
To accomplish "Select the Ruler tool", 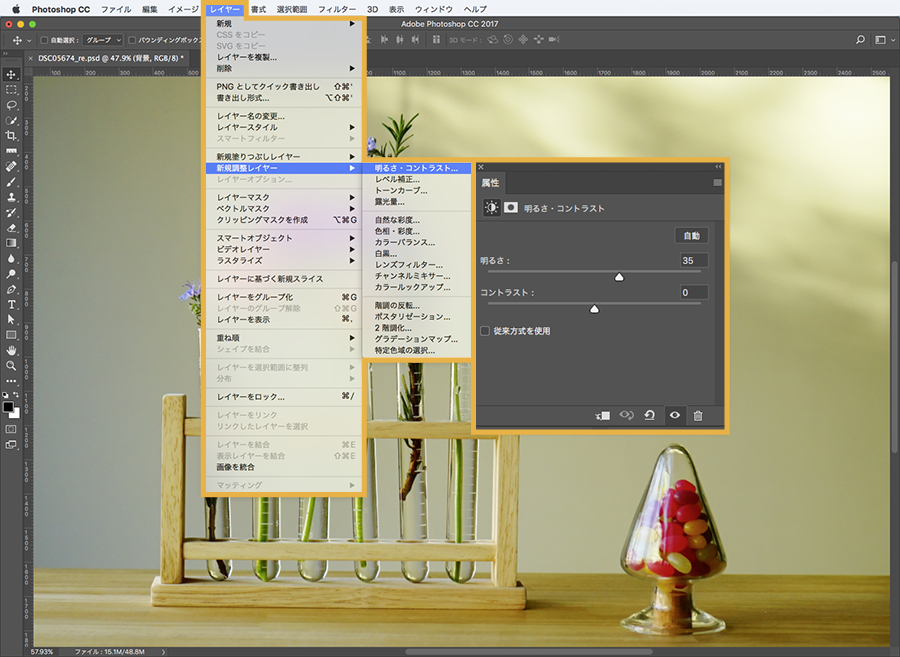I will [x=11, y=151].
